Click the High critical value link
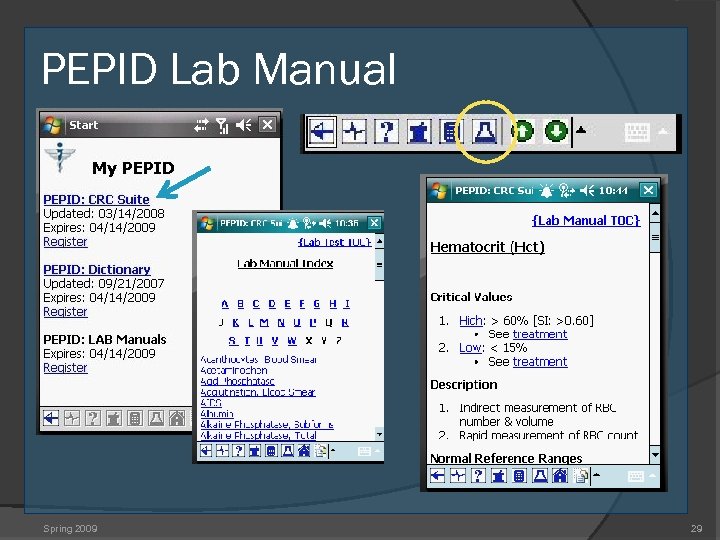The height and width of the screenshot is (540, 720). point(472,321)
